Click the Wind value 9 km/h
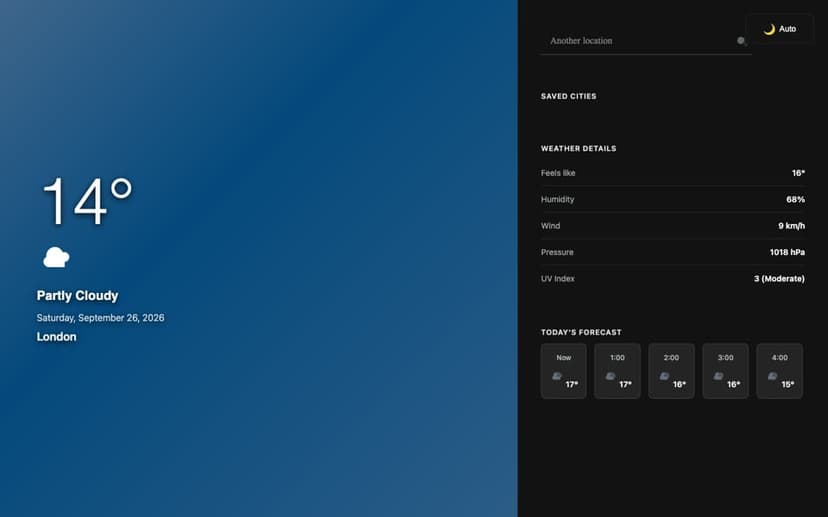 (792, 225)
